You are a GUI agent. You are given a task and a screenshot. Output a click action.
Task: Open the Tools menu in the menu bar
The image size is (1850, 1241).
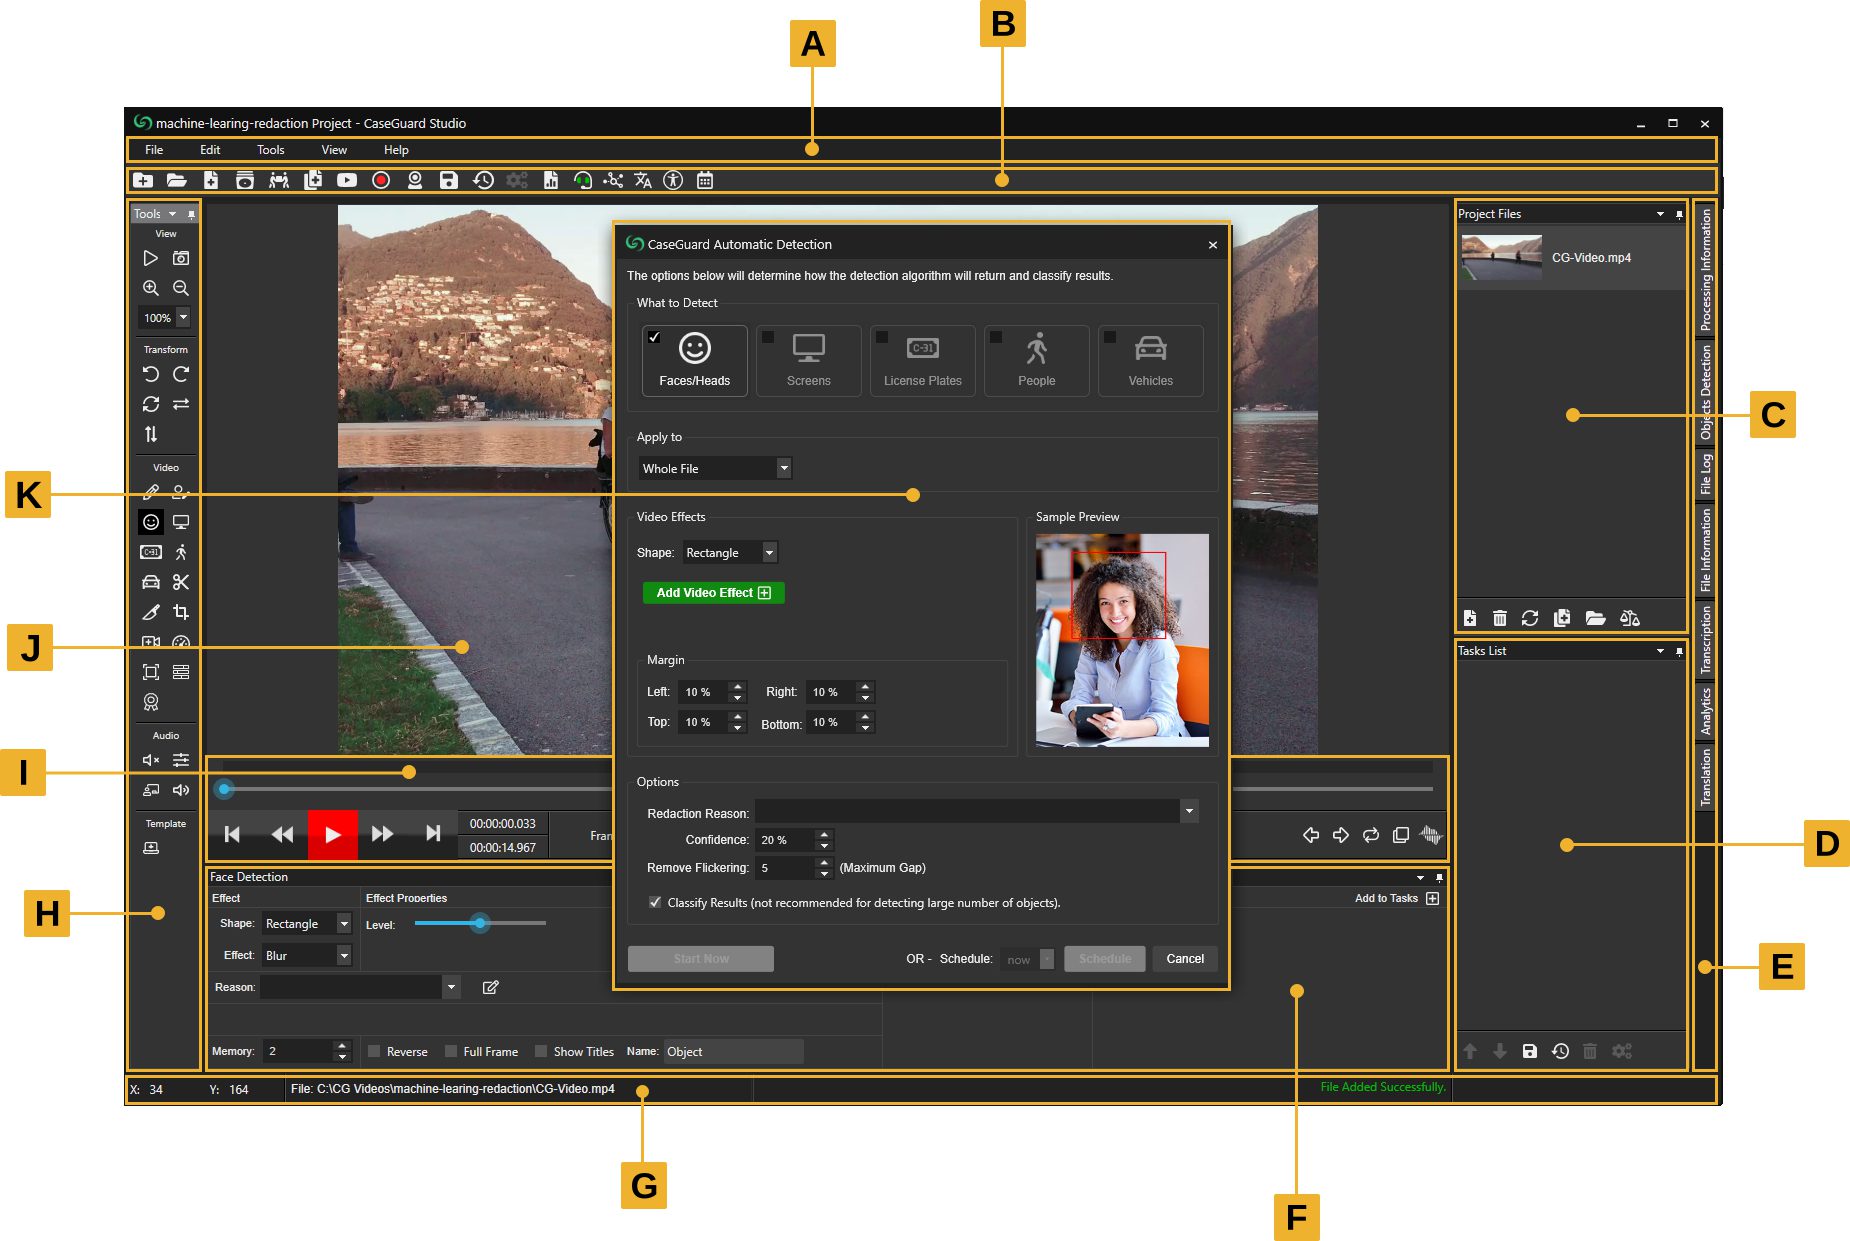(271, 150)
